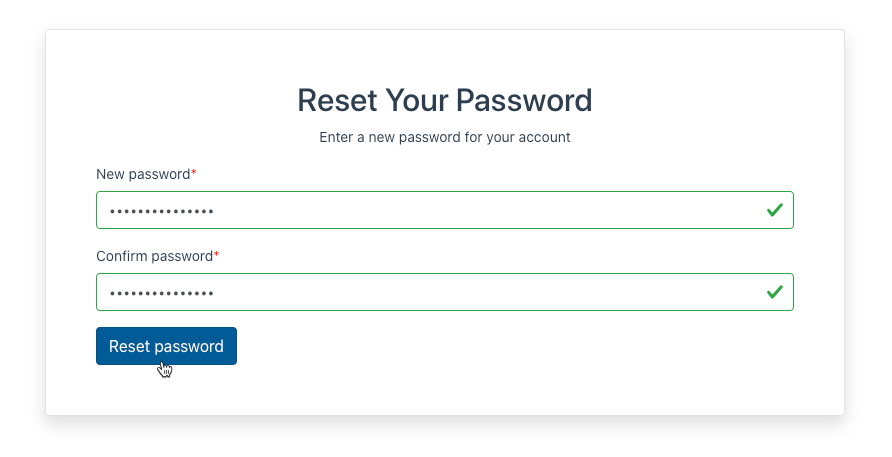Viewport: 892px width, 457px height.
Task: Click the "Reset Your Password" heading
Action: [445, 100]
